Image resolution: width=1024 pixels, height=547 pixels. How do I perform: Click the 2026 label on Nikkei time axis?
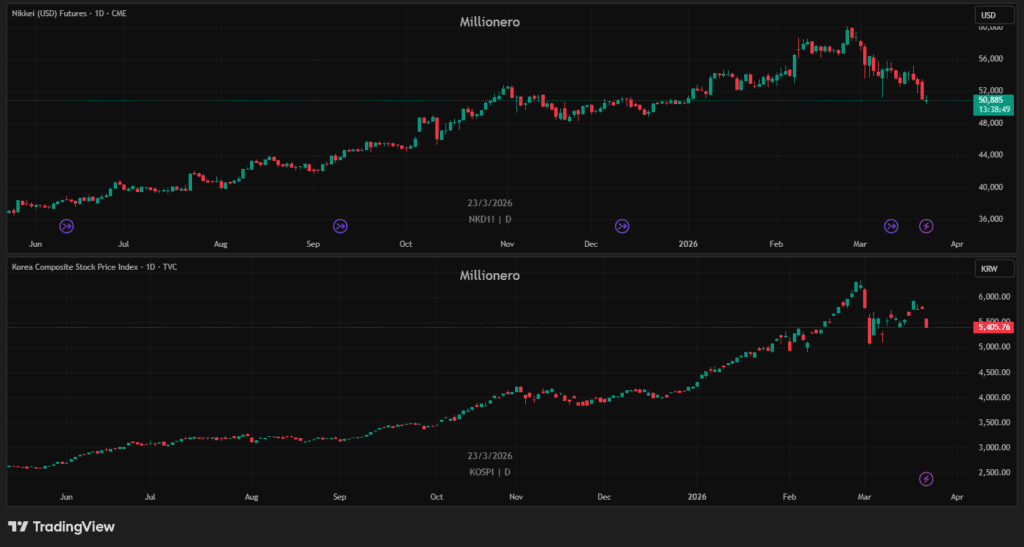click(688, 243)
